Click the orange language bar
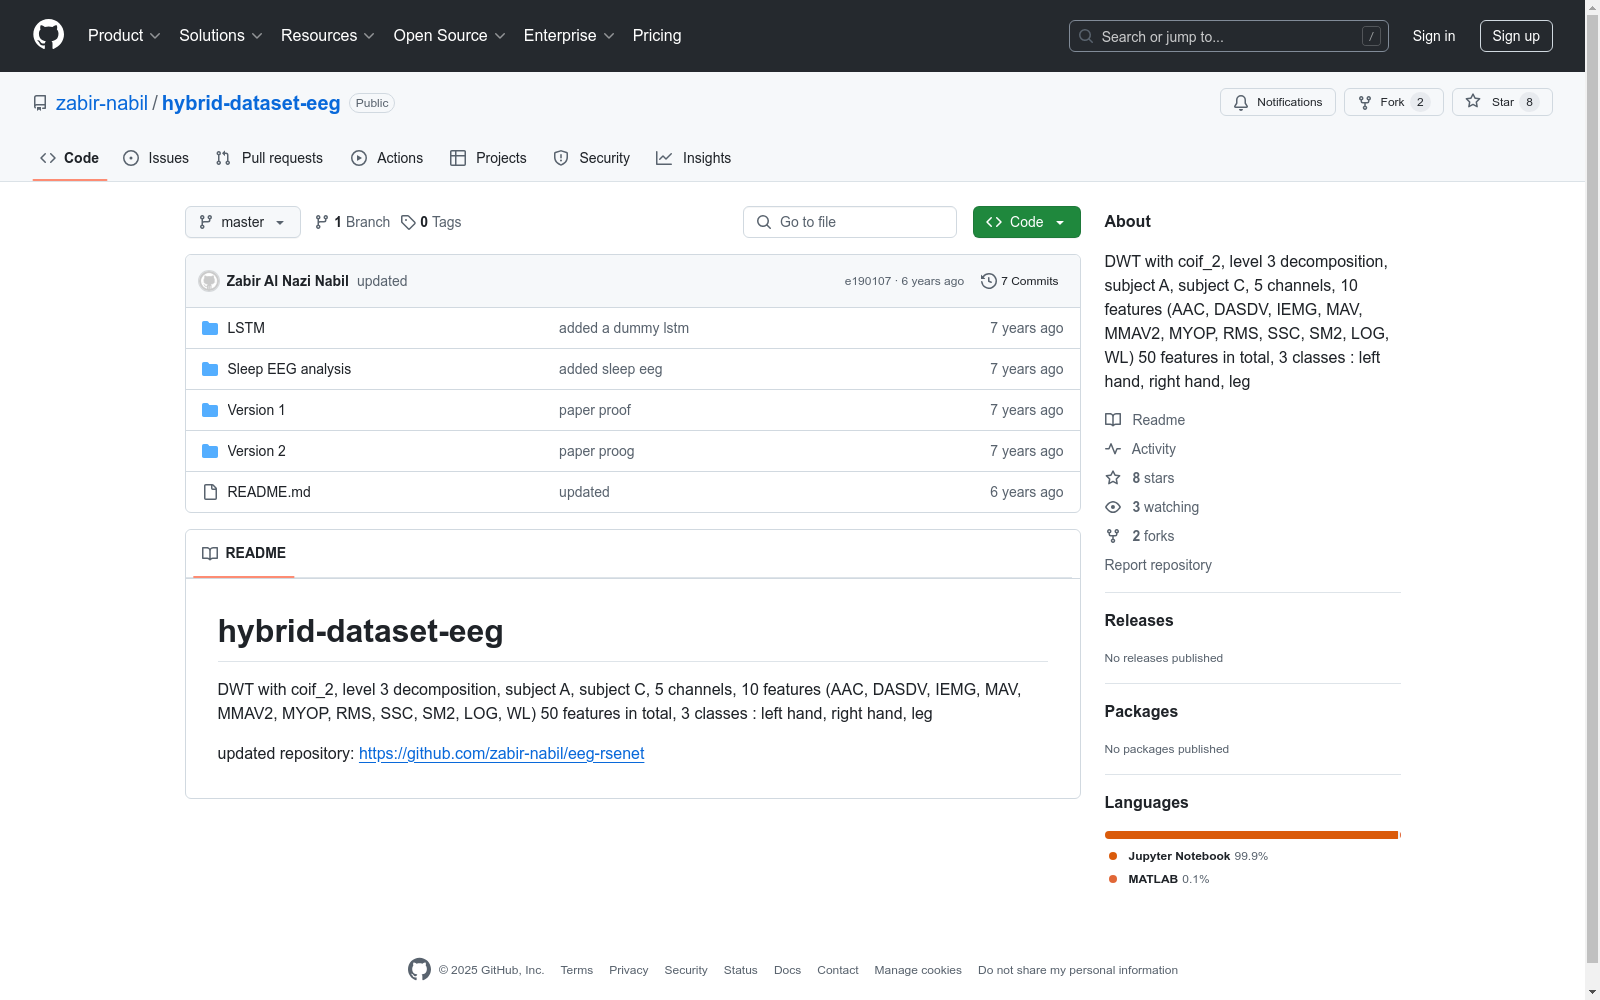Screen dimensions: 1600x1000 [1252, 835]
